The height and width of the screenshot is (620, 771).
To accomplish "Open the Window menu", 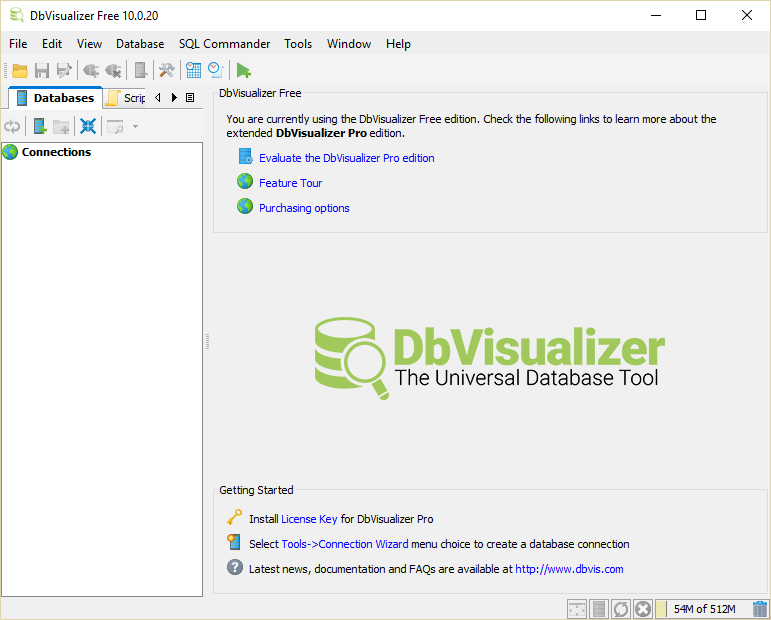I will click(349, 44).
